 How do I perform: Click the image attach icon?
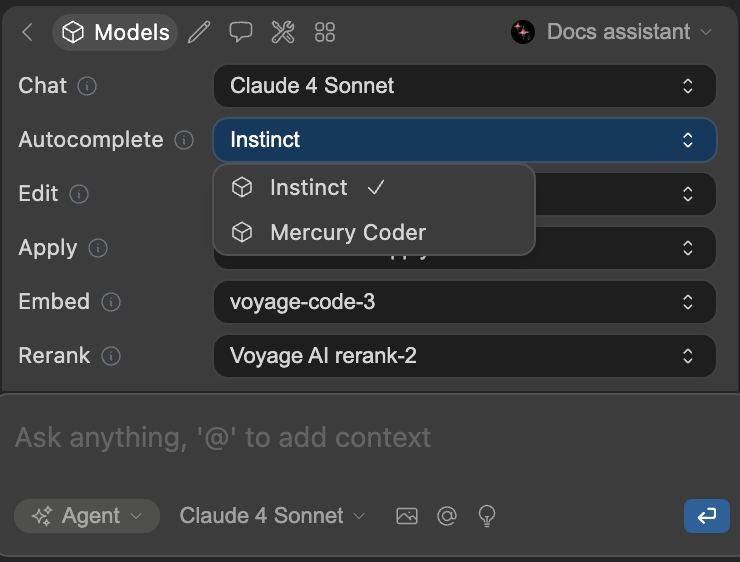(x=406, y=516)
